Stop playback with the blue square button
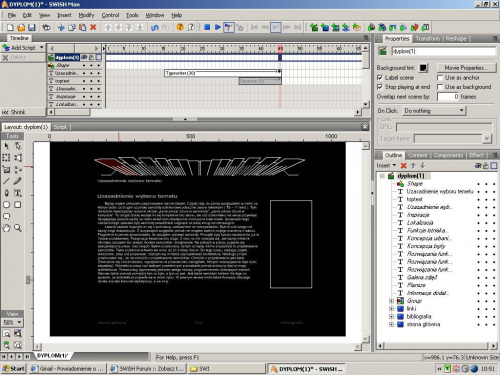The height and width of the screenshot is (375, 500). click(207, 27)
